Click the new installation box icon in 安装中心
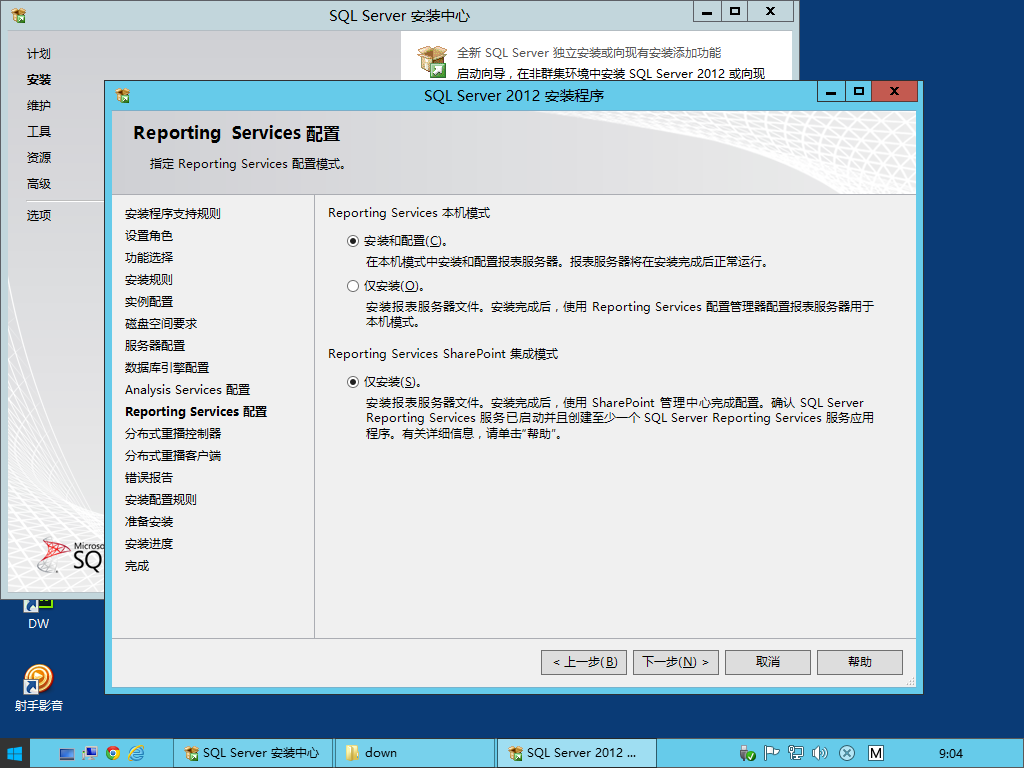The image size is (1024, 768). [432, 61]
